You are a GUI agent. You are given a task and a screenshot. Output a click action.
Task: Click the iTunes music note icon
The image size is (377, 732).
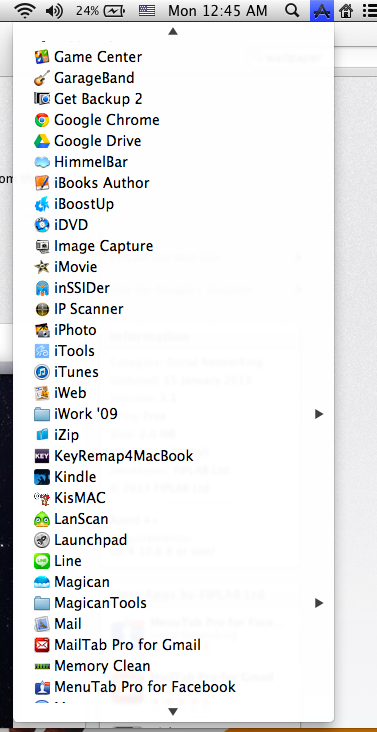coord(42,372)
